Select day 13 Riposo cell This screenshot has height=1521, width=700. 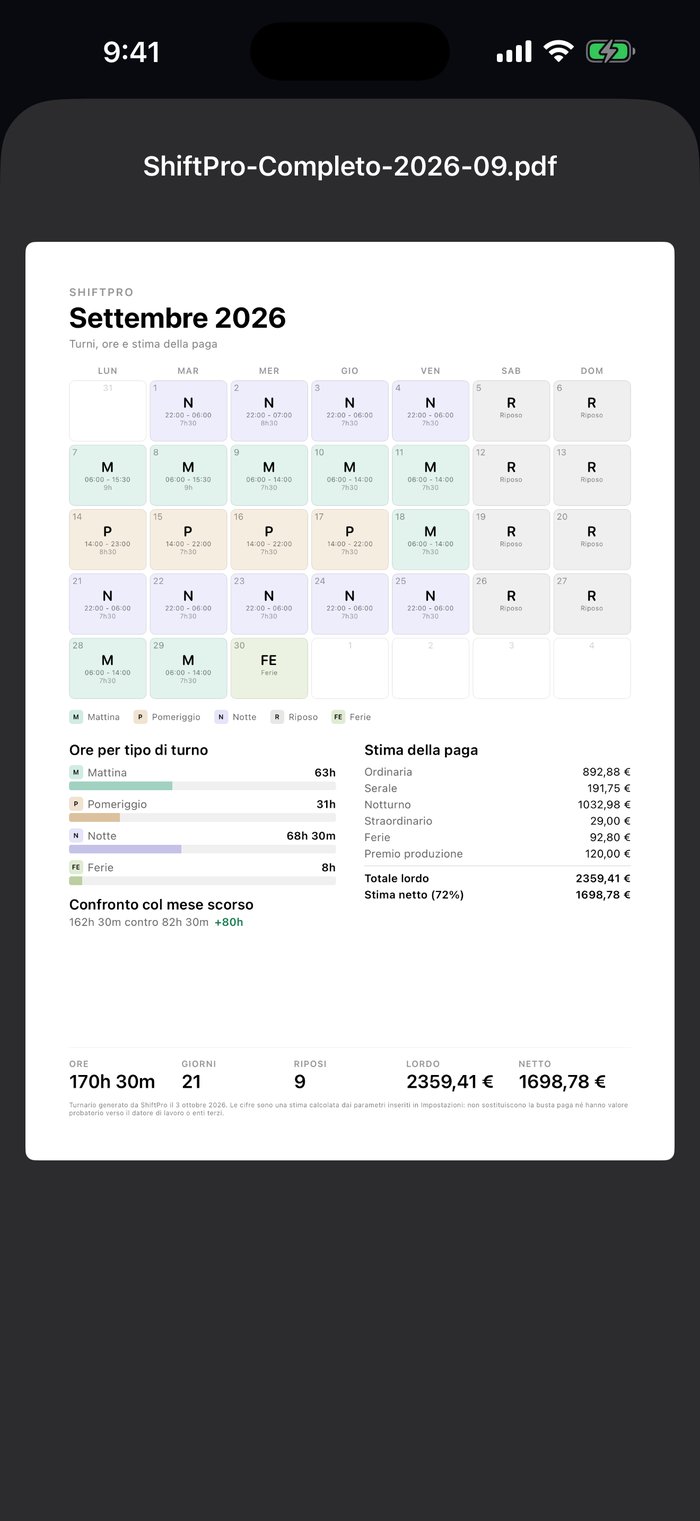(592, 475)
